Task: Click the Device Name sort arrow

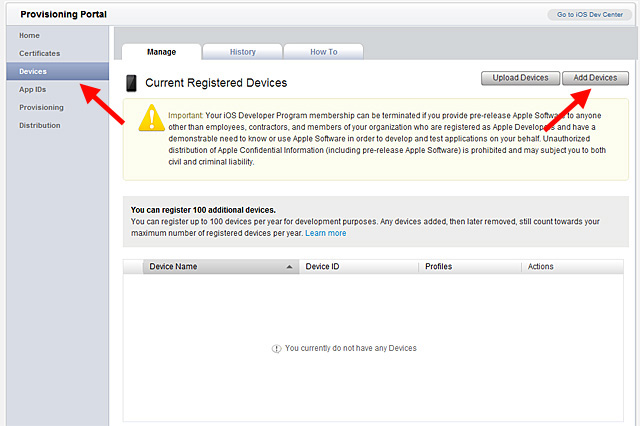Action: click(290, 267)
